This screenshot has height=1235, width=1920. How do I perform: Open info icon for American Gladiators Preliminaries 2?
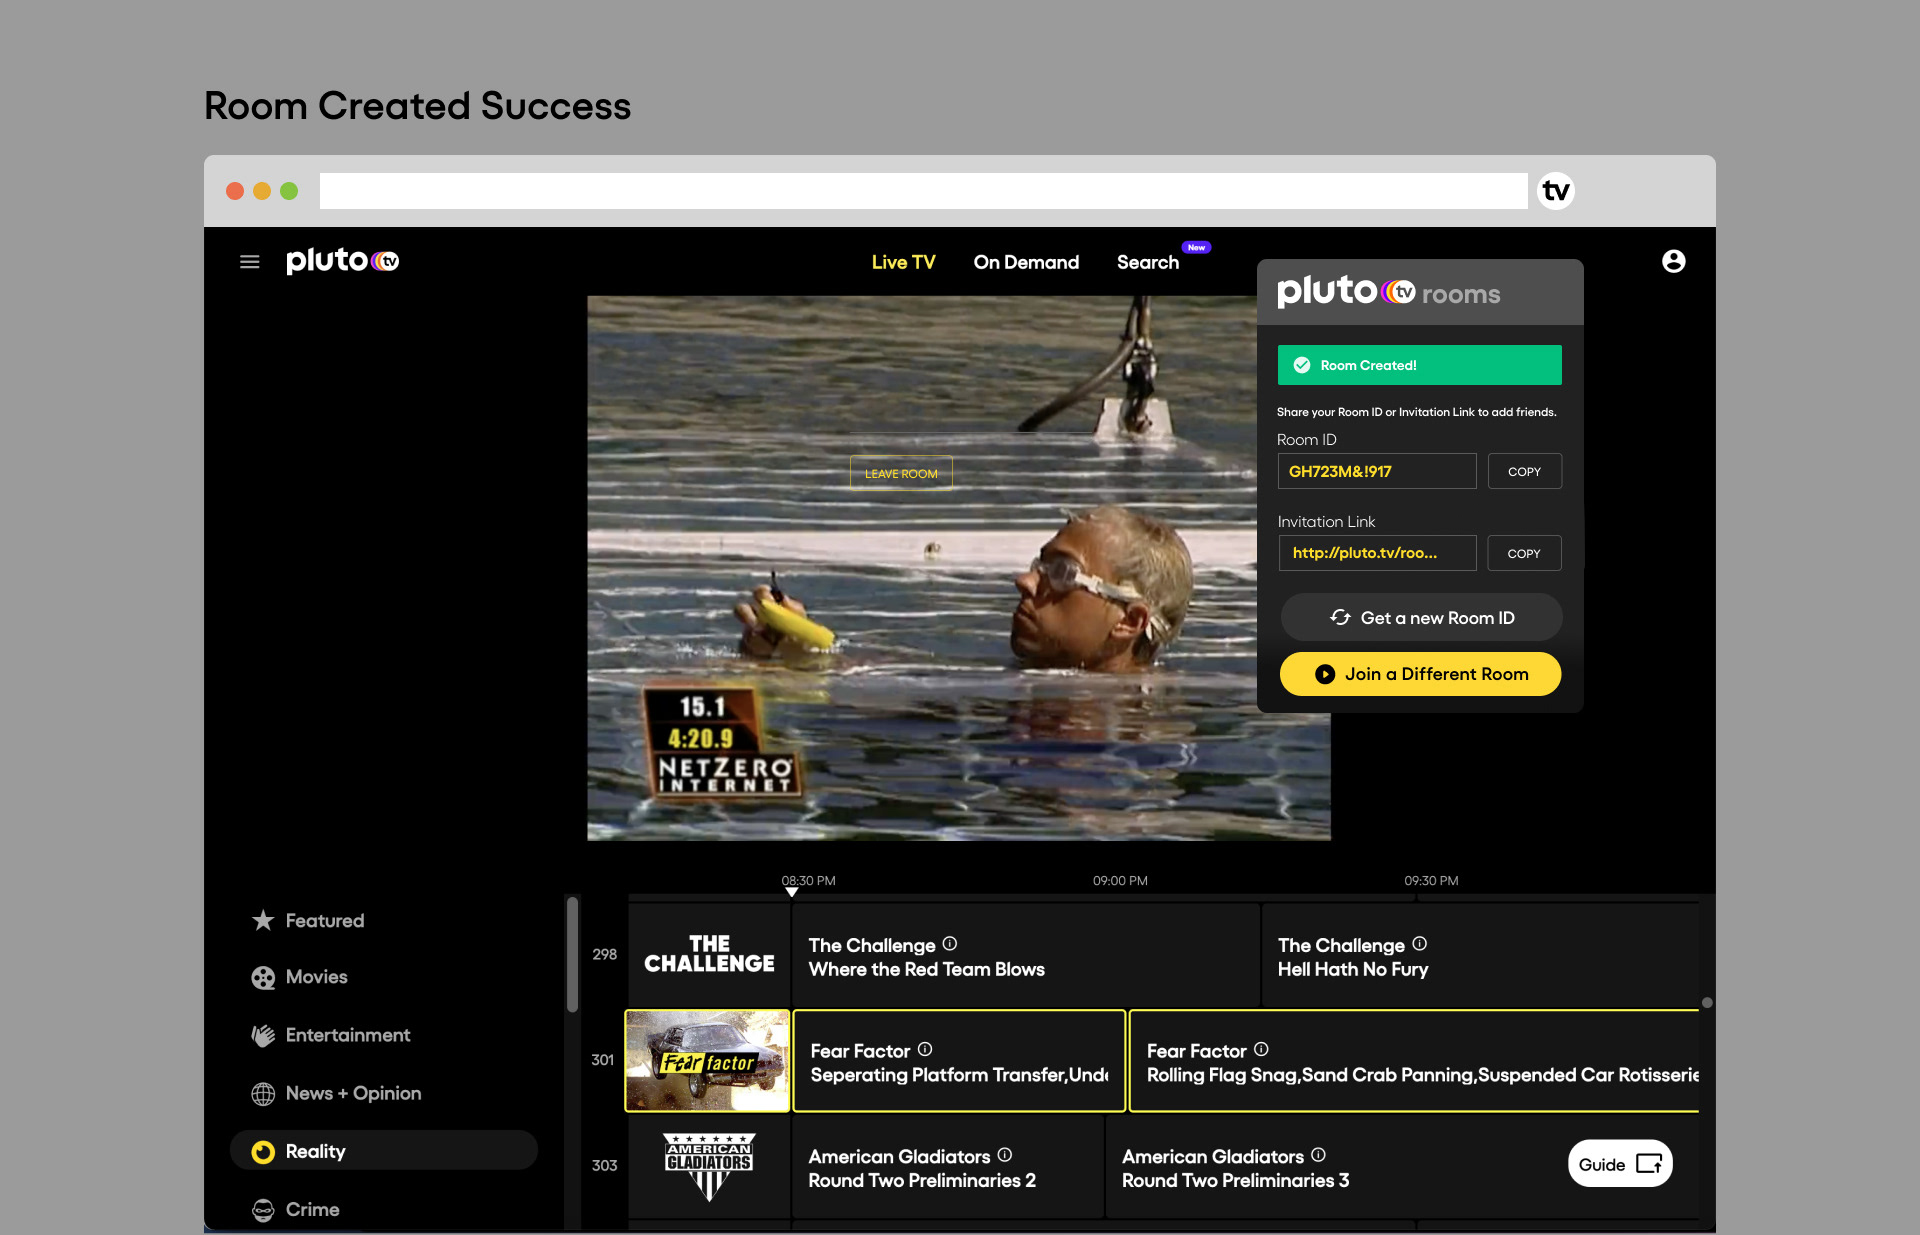tap(1005, 1154)
